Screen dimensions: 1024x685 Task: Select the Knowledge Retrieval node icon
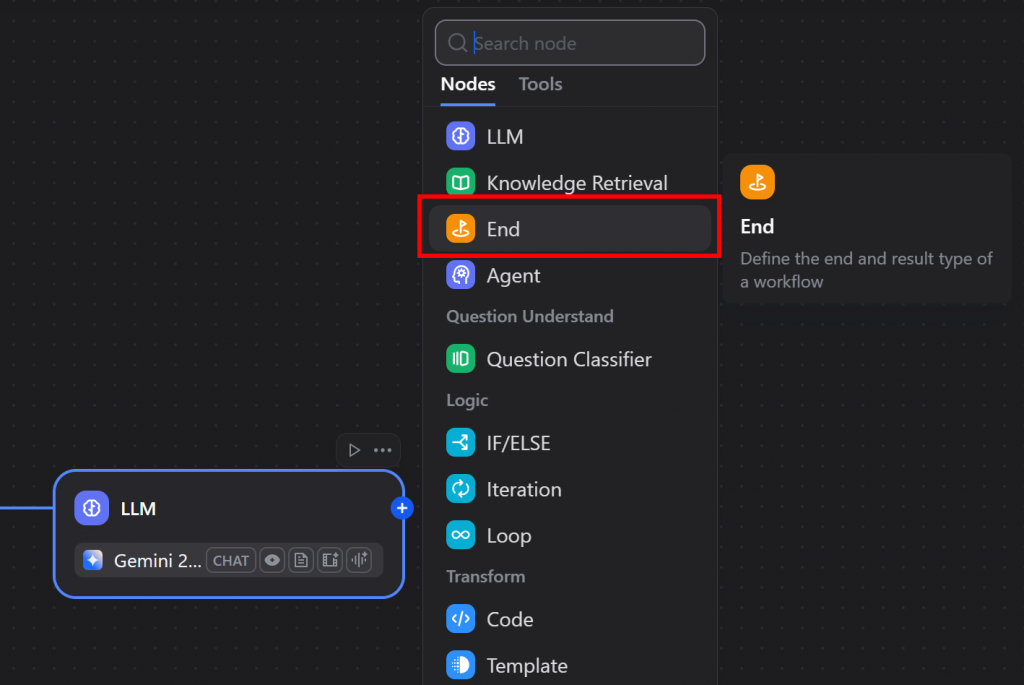[x=460, y=182]
